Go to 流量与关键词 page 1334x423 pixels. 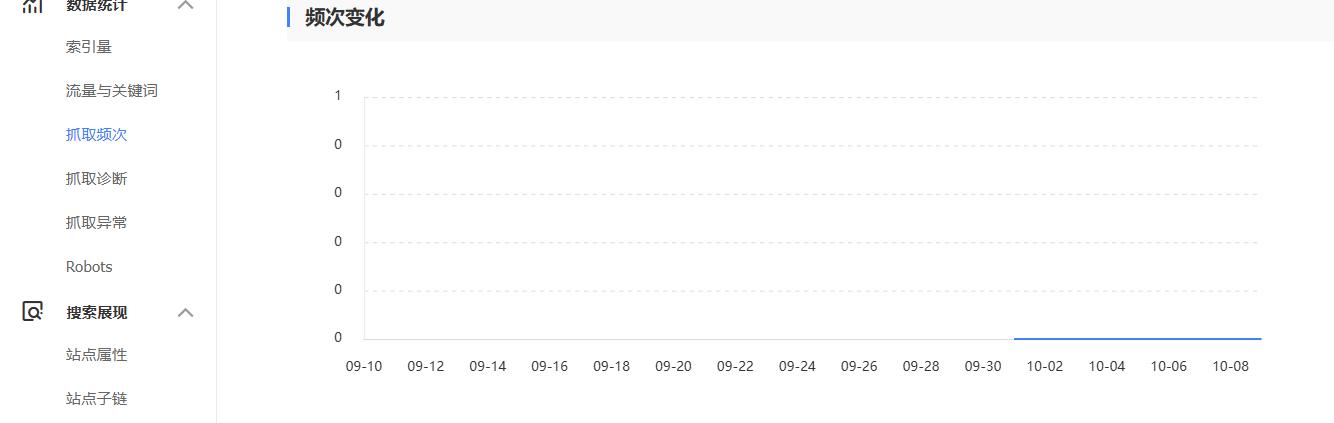[x=112, y=91]
